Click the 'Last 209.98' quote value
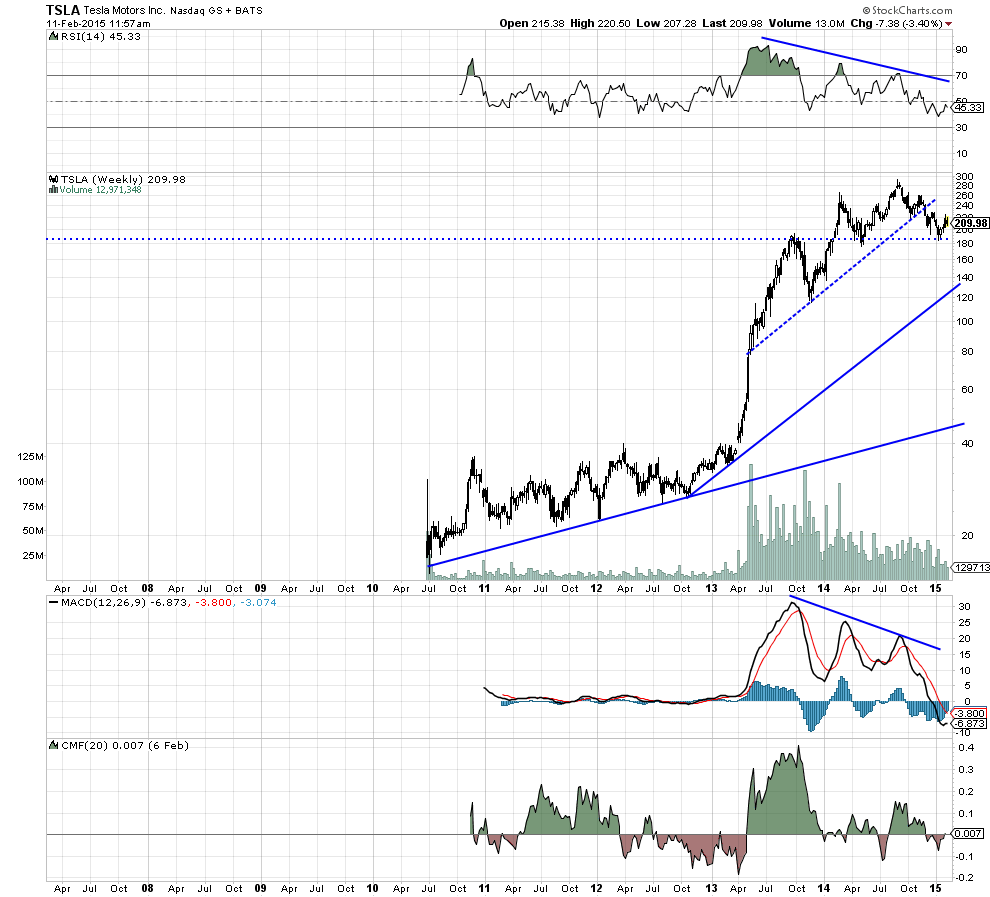The width and height of the screenshot is (990, 897). (x=732, y=23)
